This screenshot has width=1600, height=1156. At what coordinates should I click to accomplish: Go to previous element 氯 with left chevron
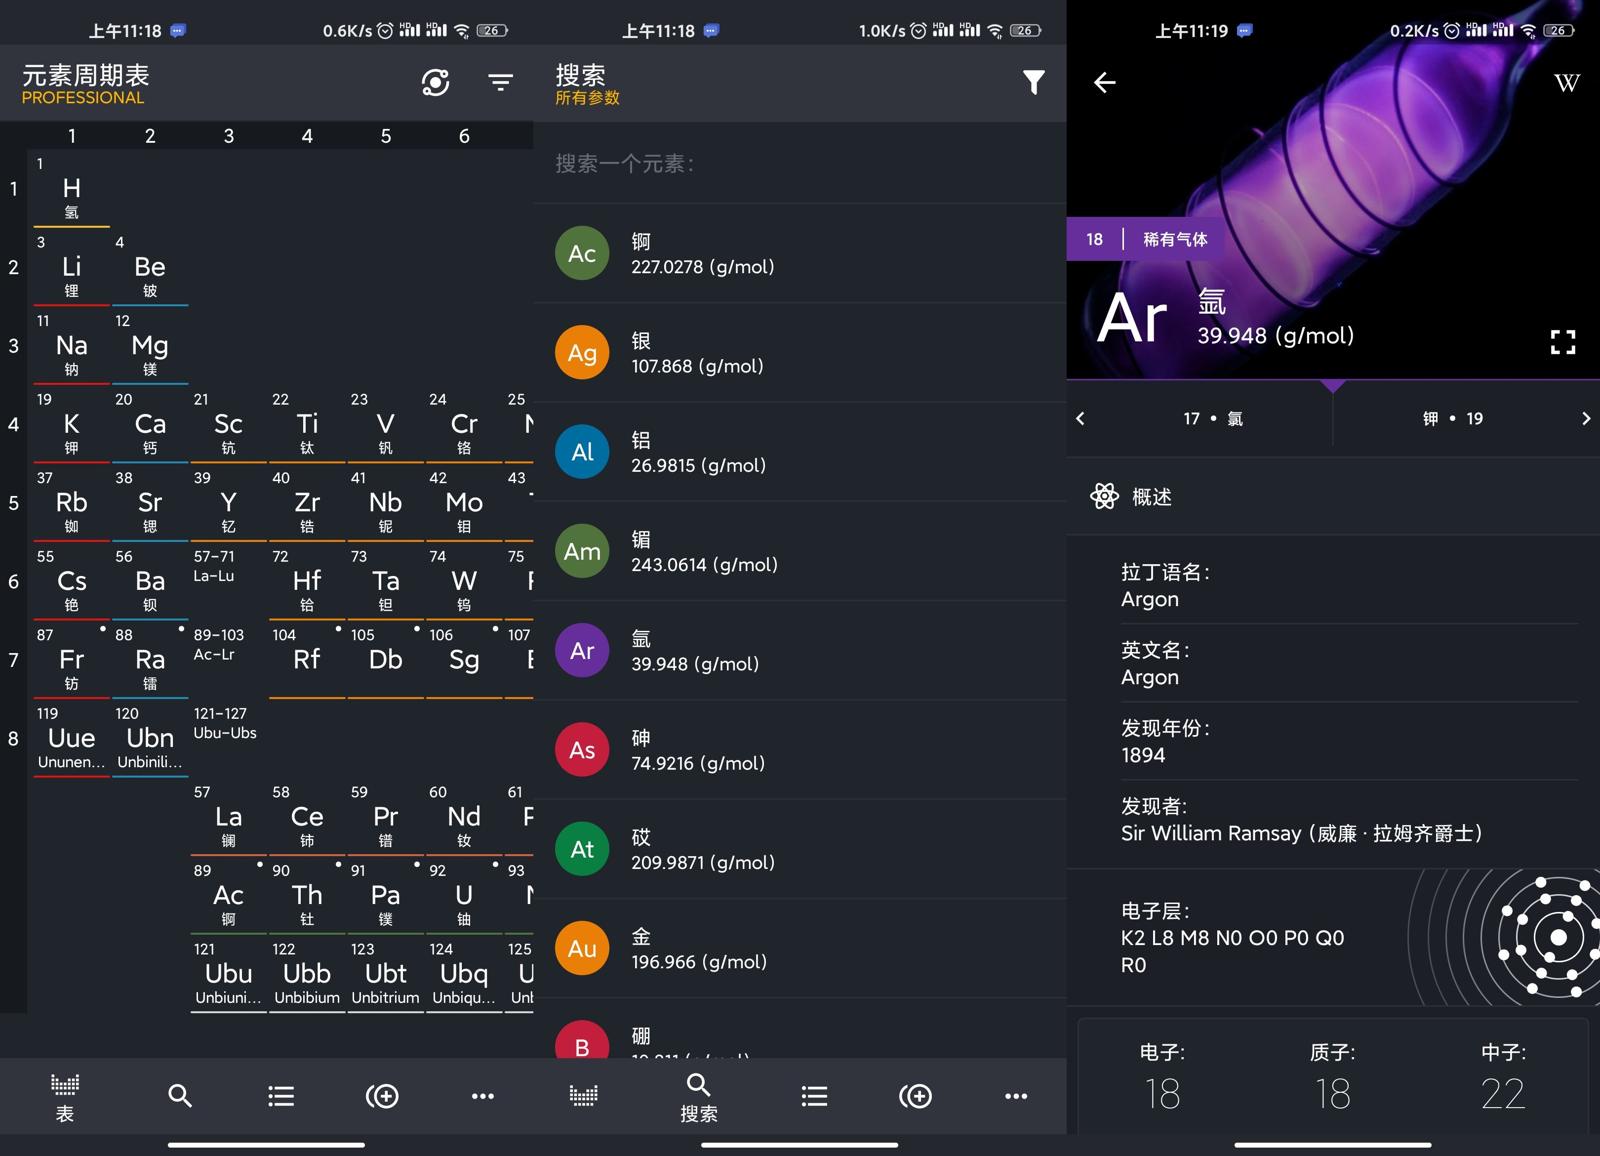click(1080, 418)
